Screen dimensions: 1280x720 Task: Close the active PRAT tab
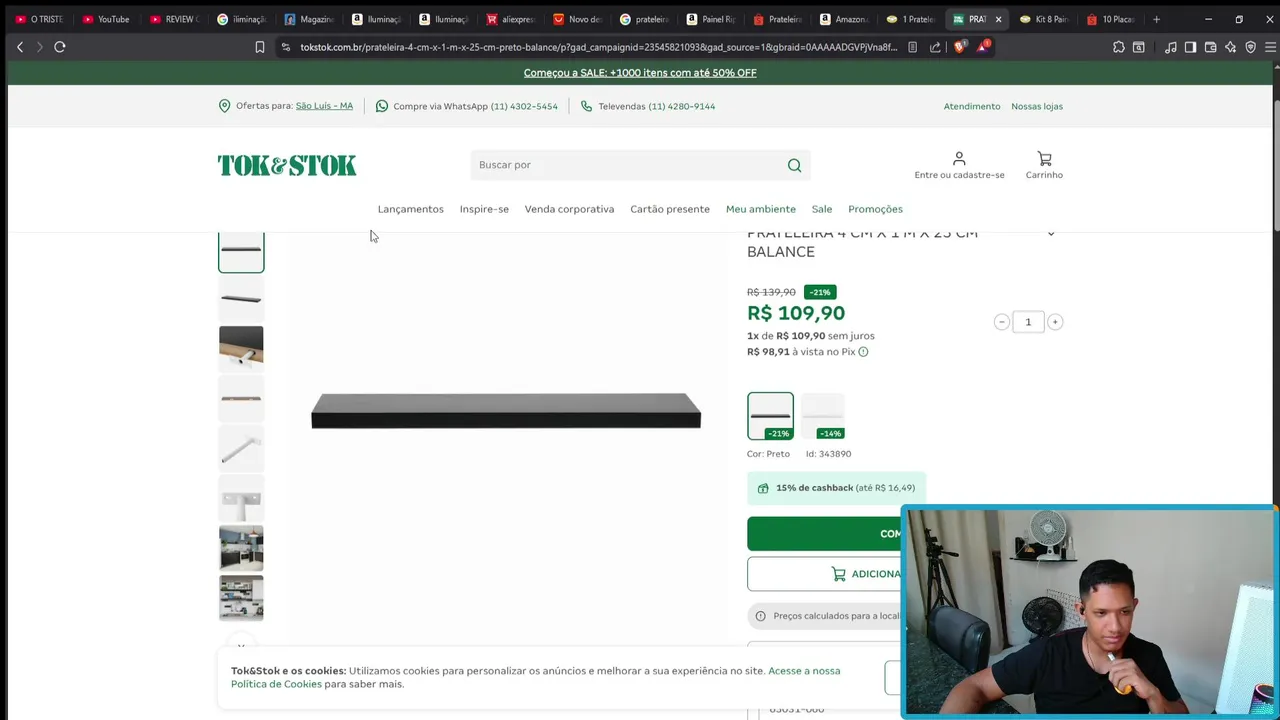point(998,19)
